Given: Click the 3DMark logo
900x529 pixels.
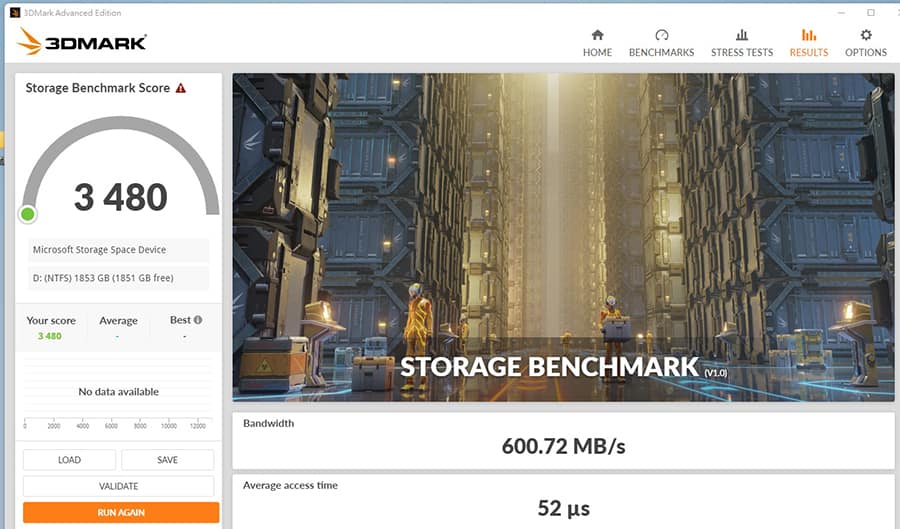Looking at the screenshot, I should [x=82, y=42].
